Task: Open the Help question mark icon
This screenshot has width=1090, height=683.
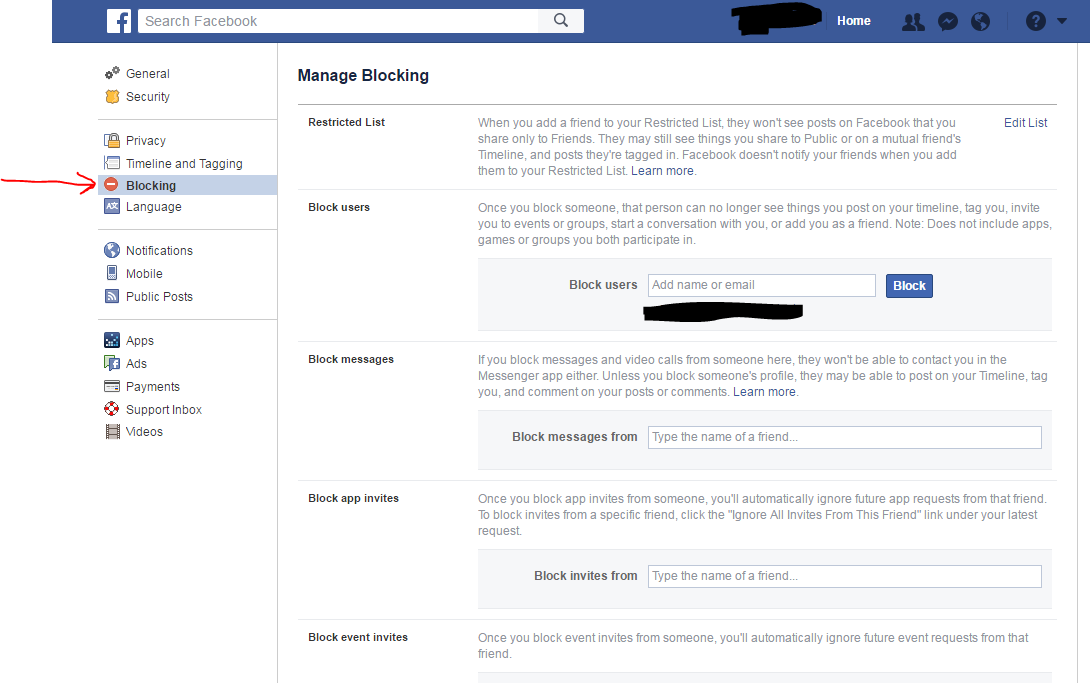Action: pos(1035,22)
